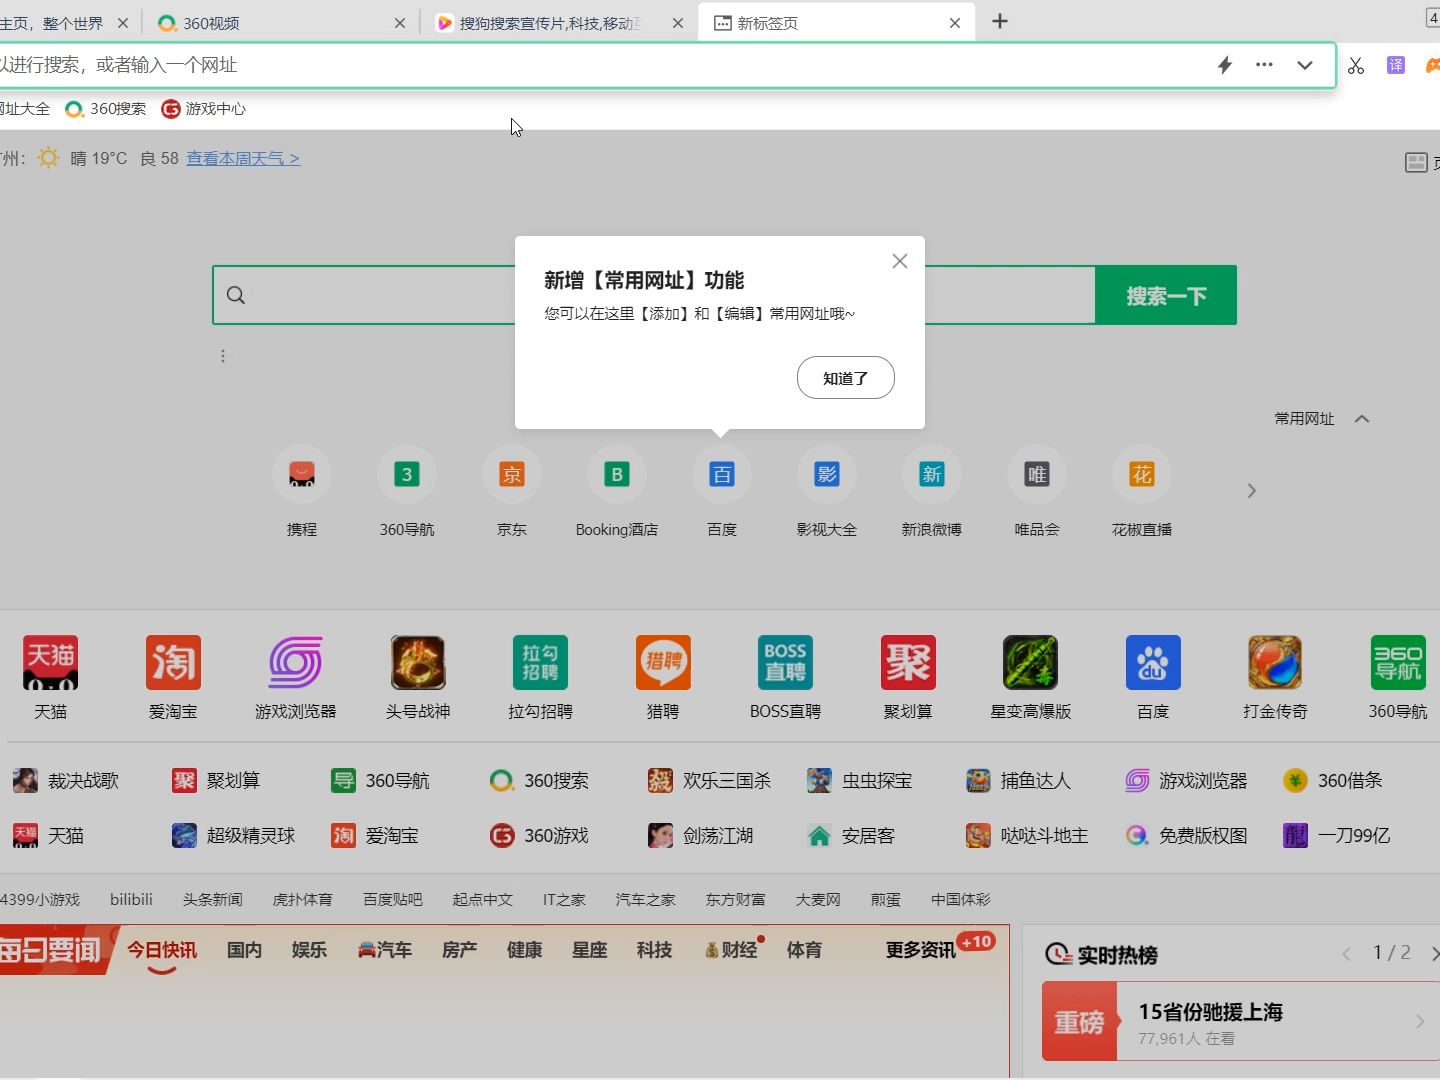The image size is (1440, 1080).
Task: Select 国内 news category
Action: (x=244, y=950)
